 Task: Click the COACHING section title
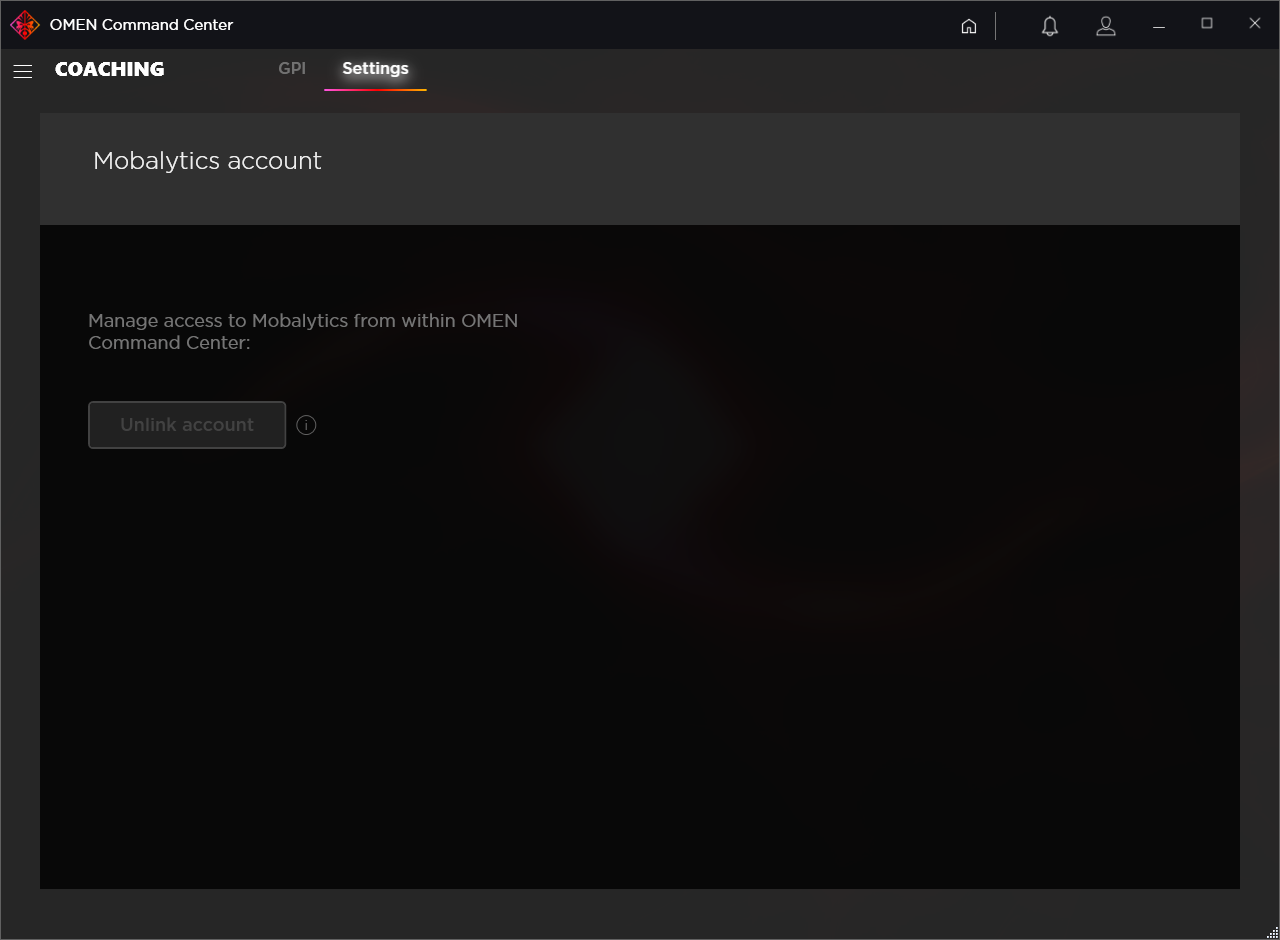(x=110, y=69)
